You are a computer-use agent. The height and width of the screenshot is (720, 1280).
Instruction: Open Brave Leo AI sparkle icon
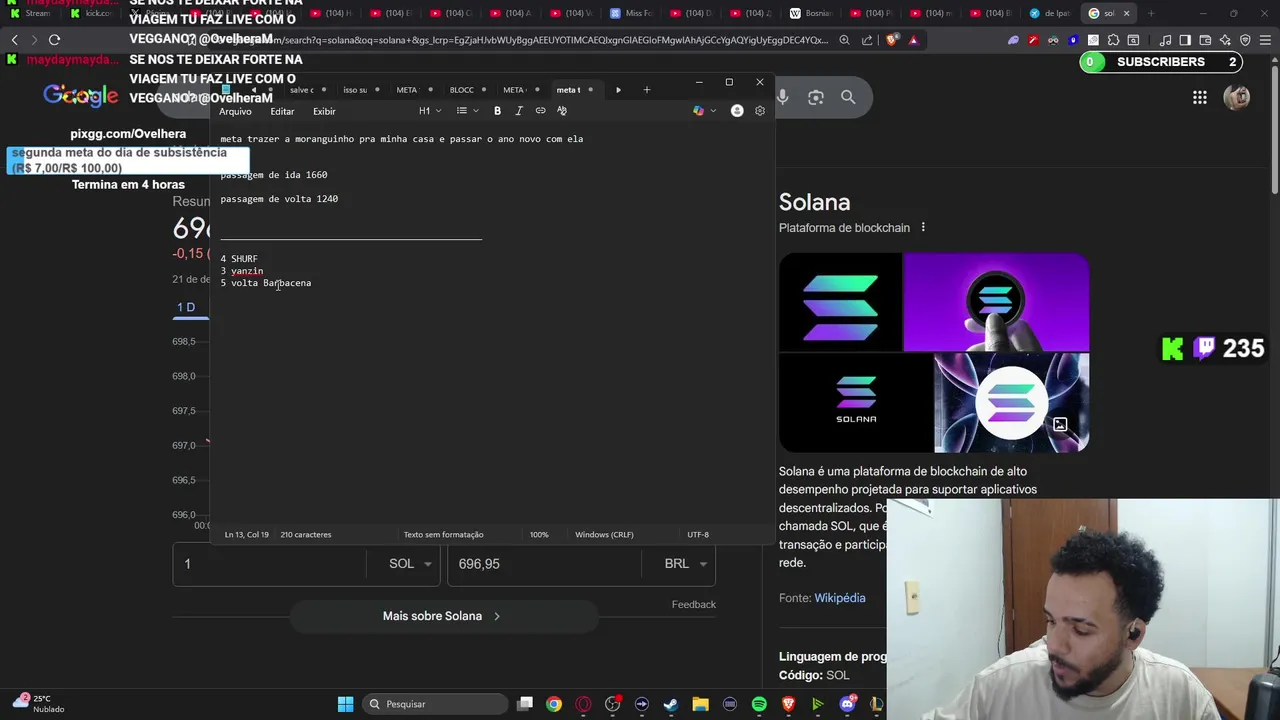1225,40
